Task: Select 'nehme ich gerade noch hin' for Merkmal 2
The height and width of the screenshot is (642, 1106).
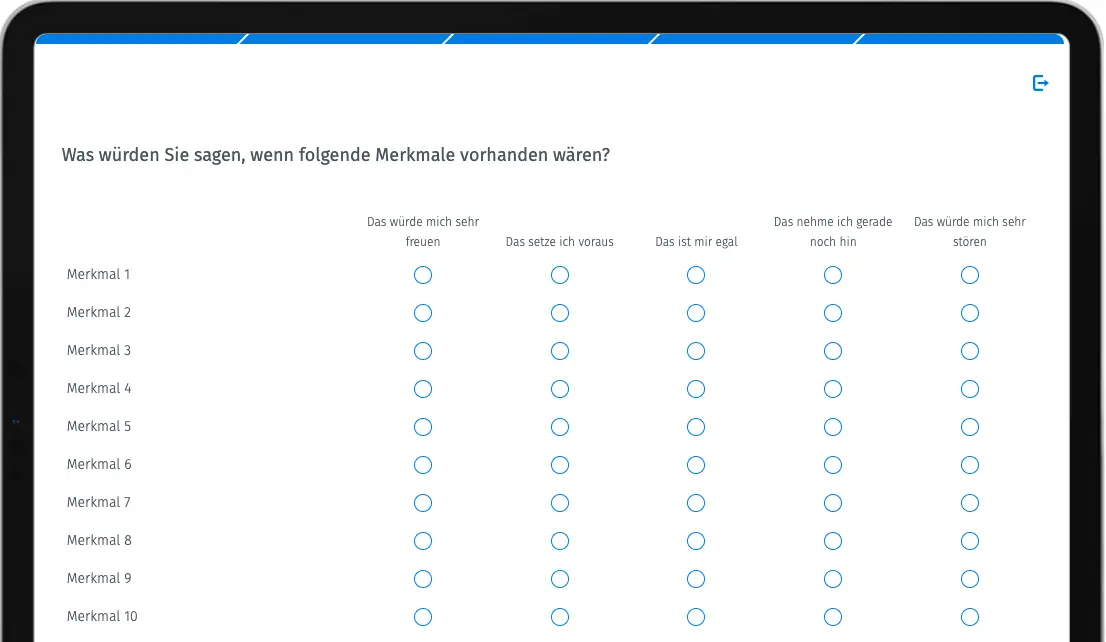Action: click(x=832, y=313)
